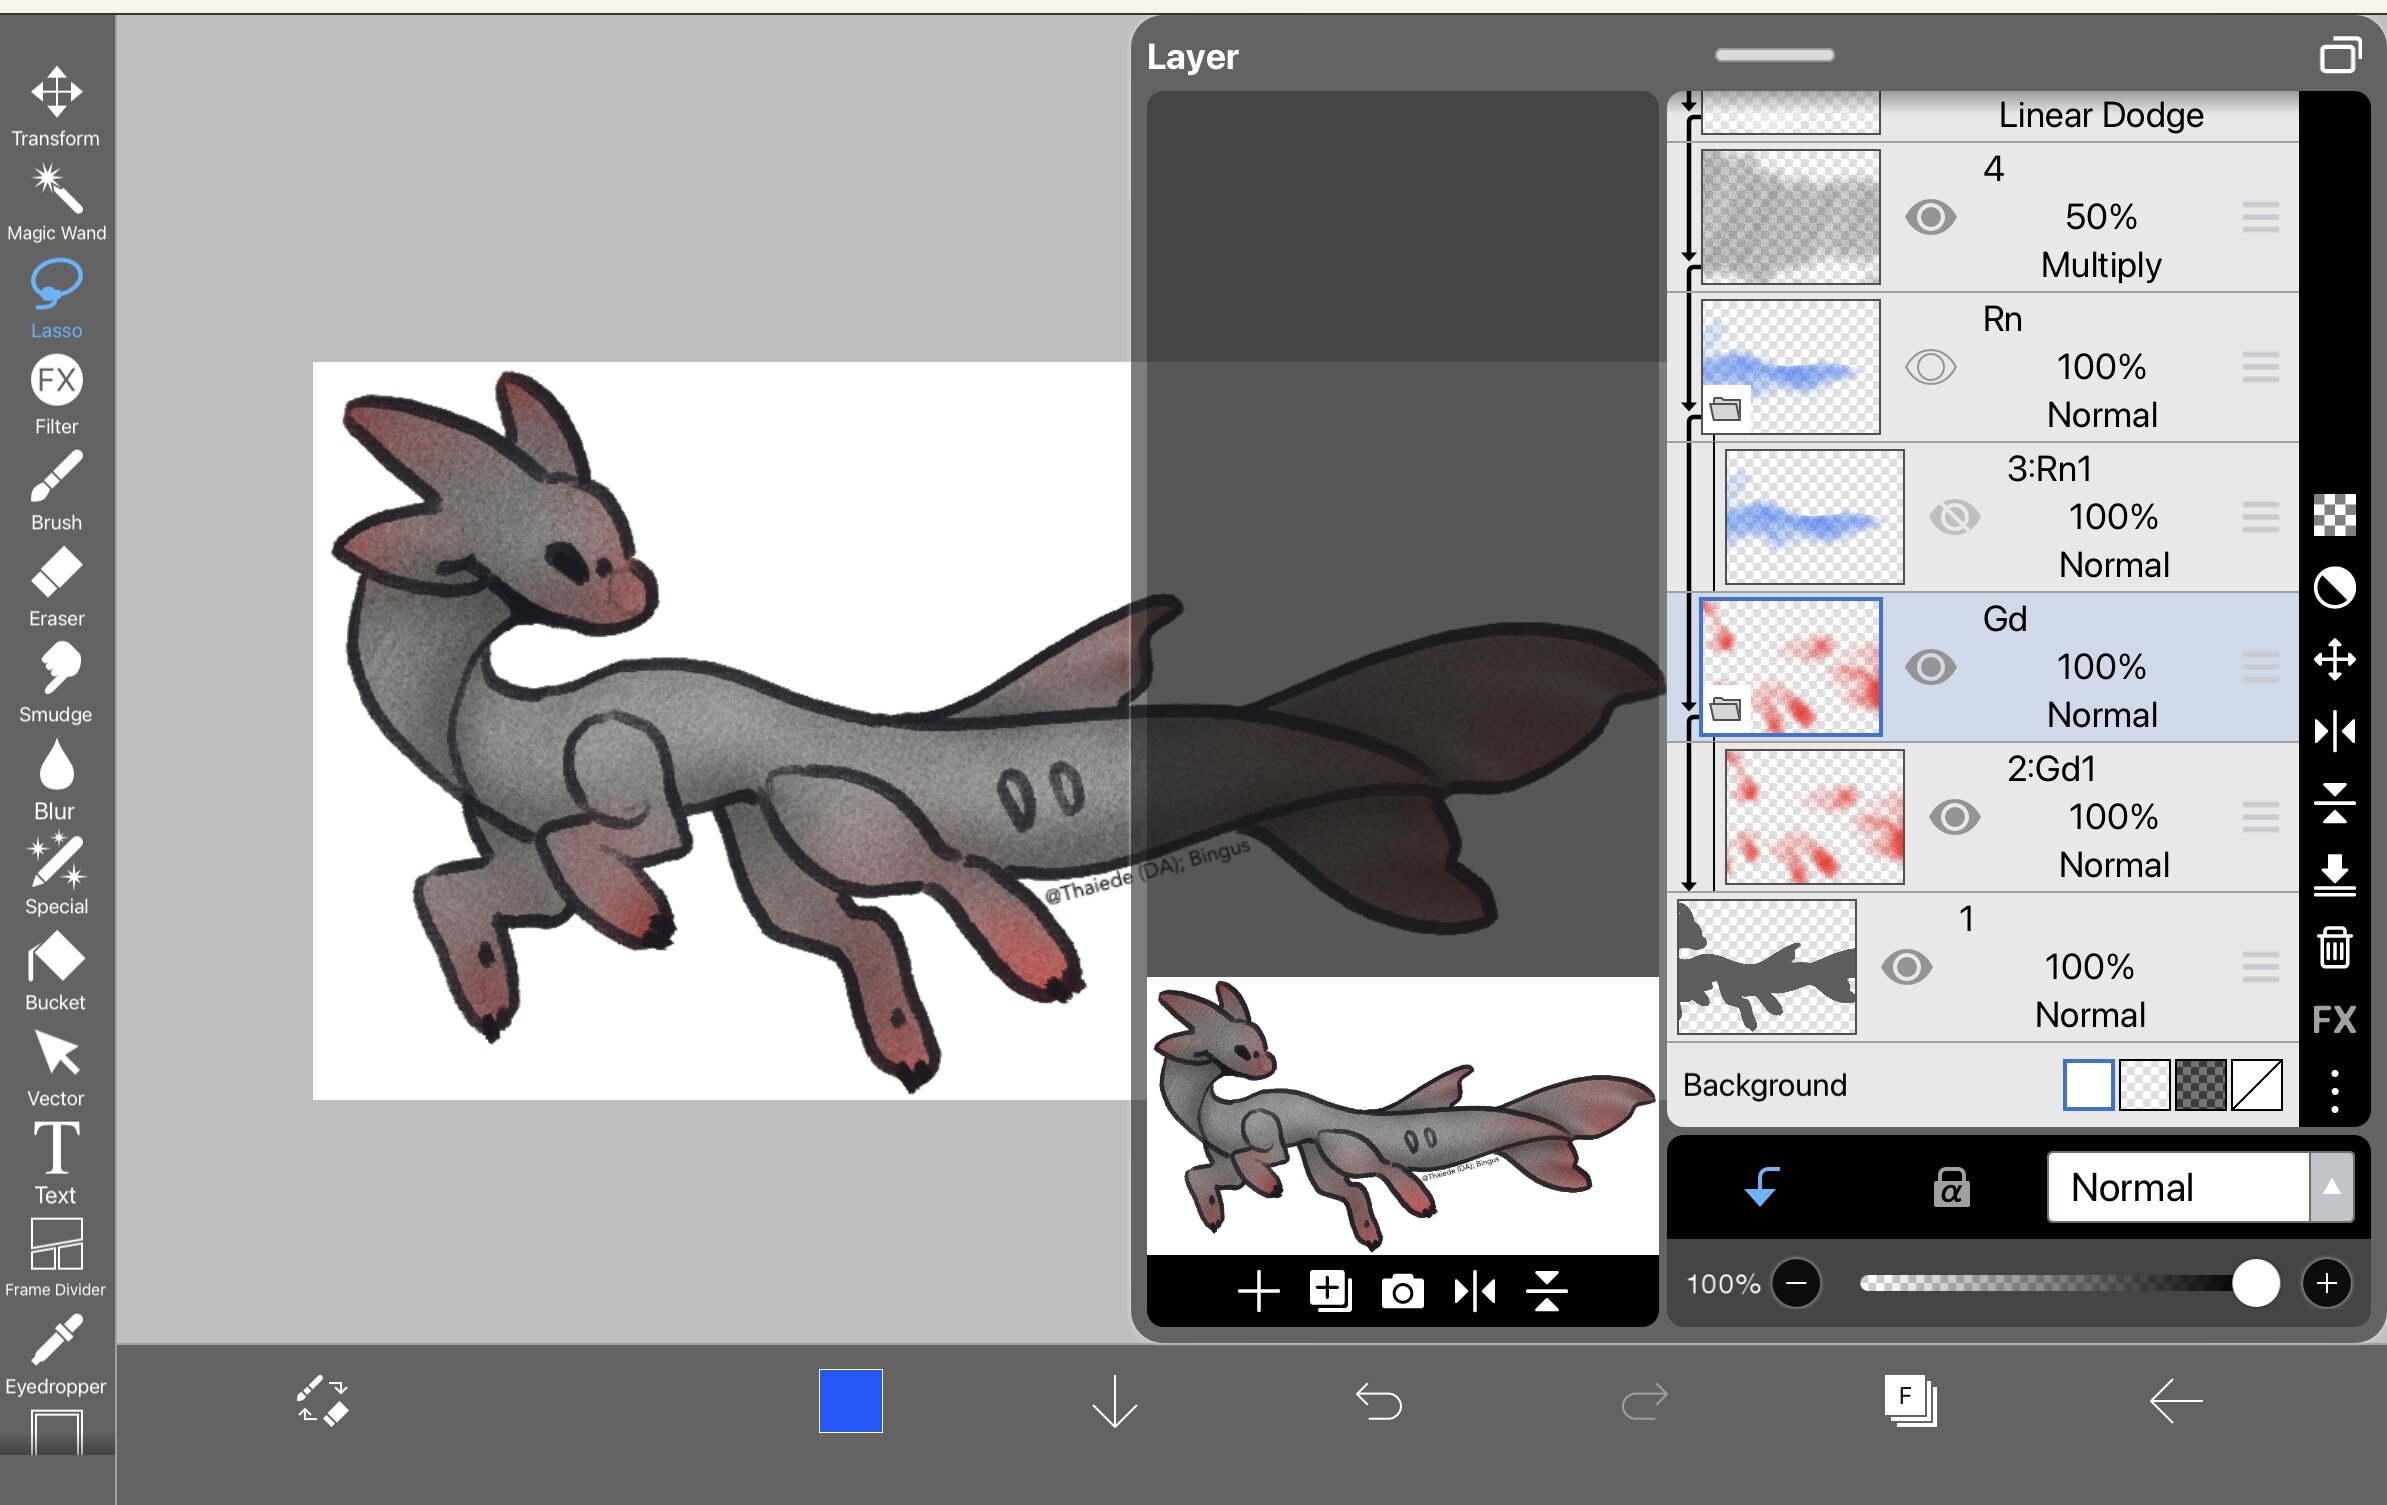Toggle visibility of Rn folder
The height and width of the screenshot is (1505, 2387).
1930,367
